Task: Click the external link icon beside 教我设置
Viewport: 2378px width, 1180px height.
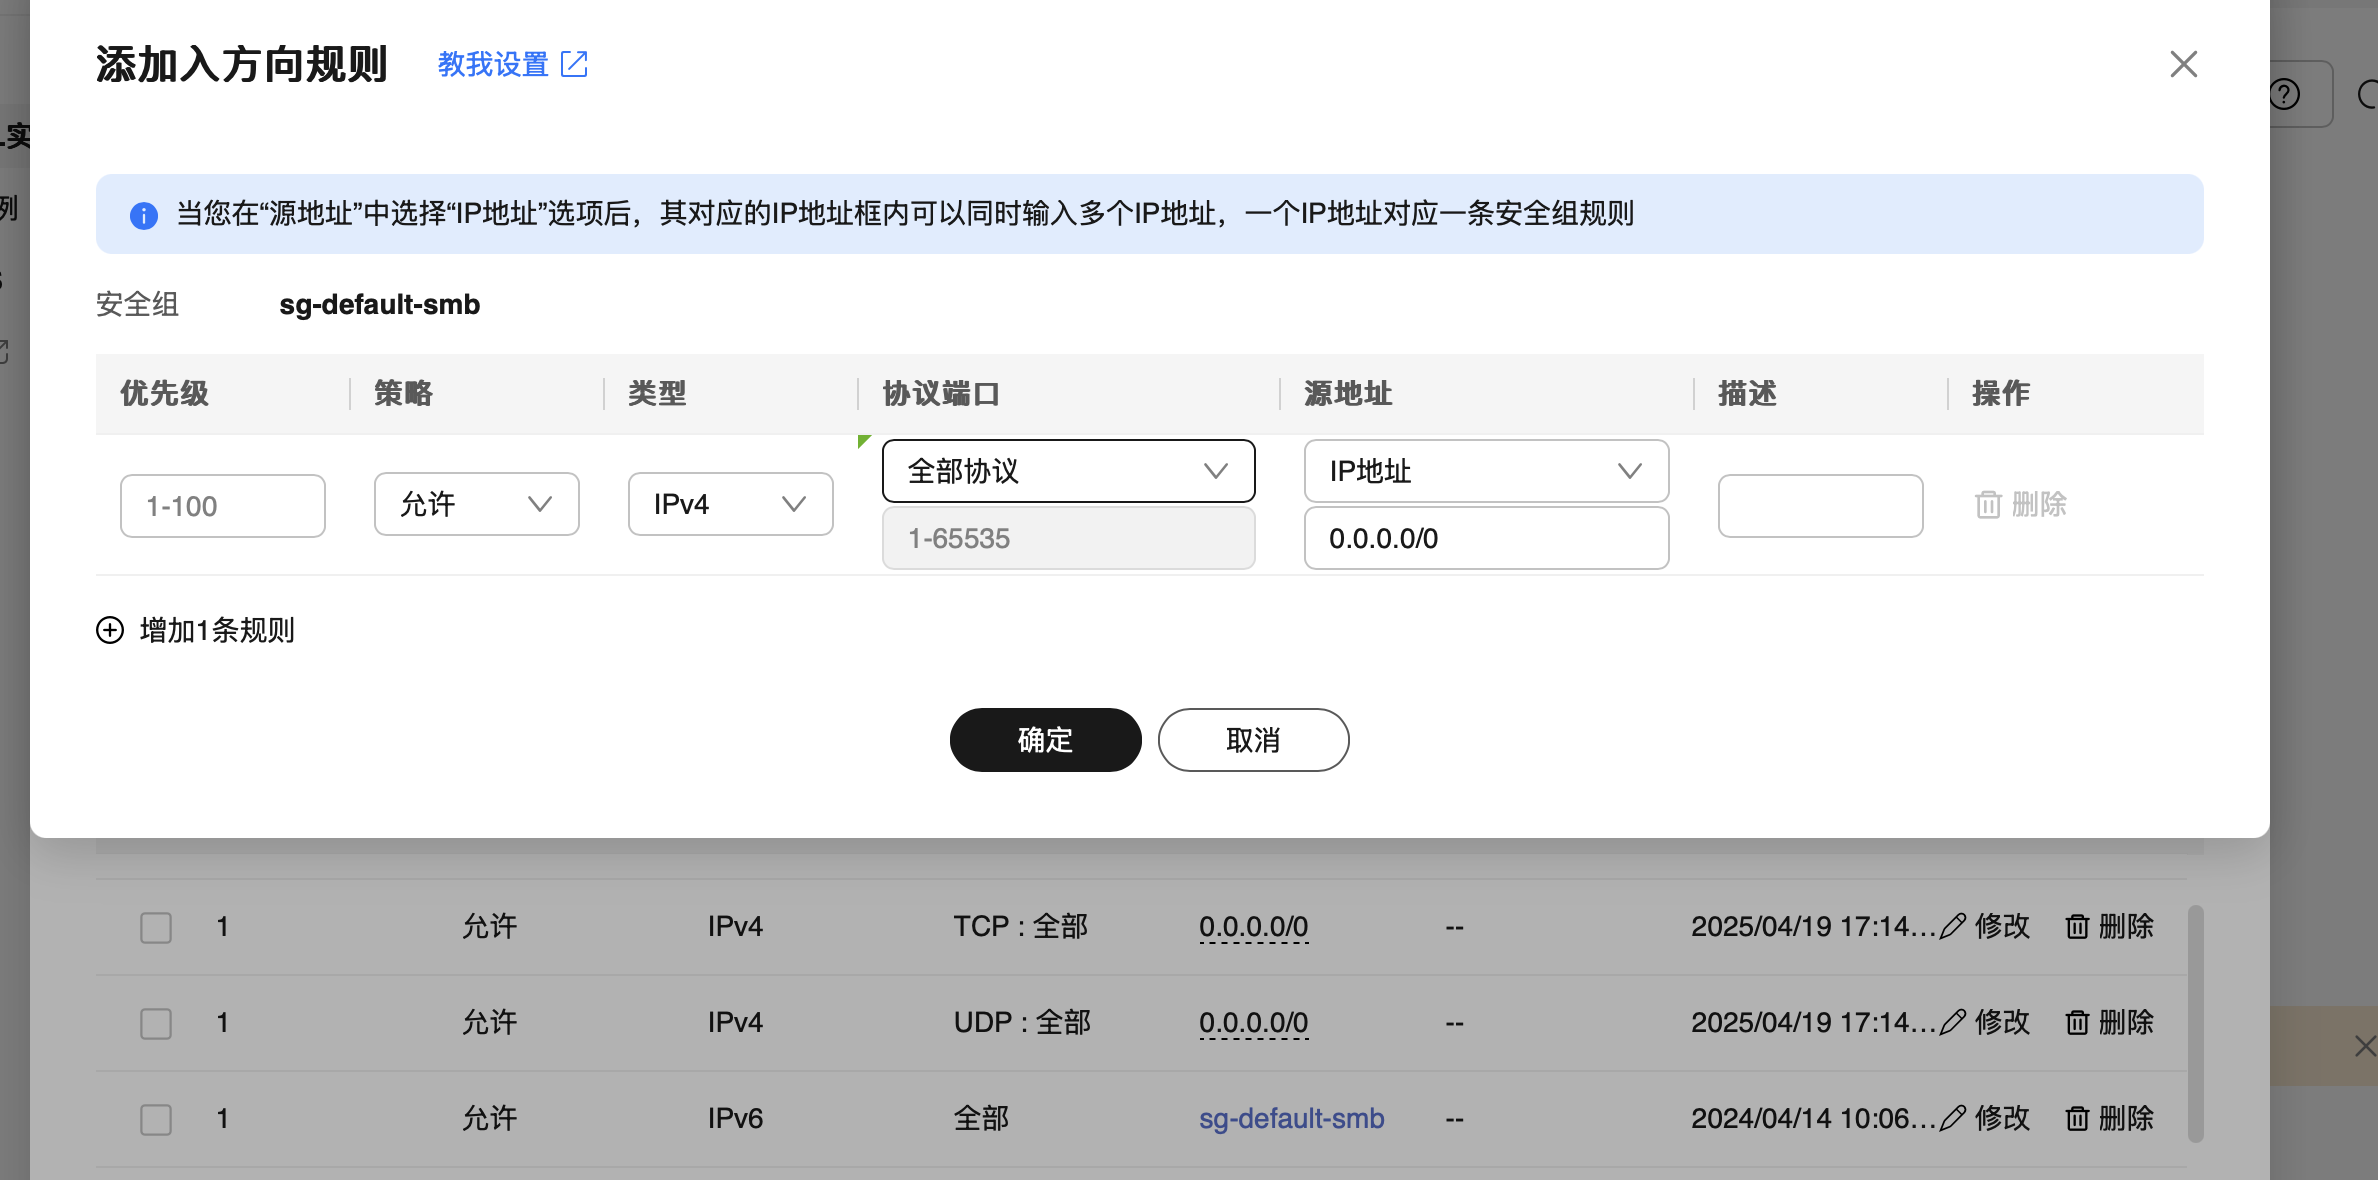Action: [574, 64]
